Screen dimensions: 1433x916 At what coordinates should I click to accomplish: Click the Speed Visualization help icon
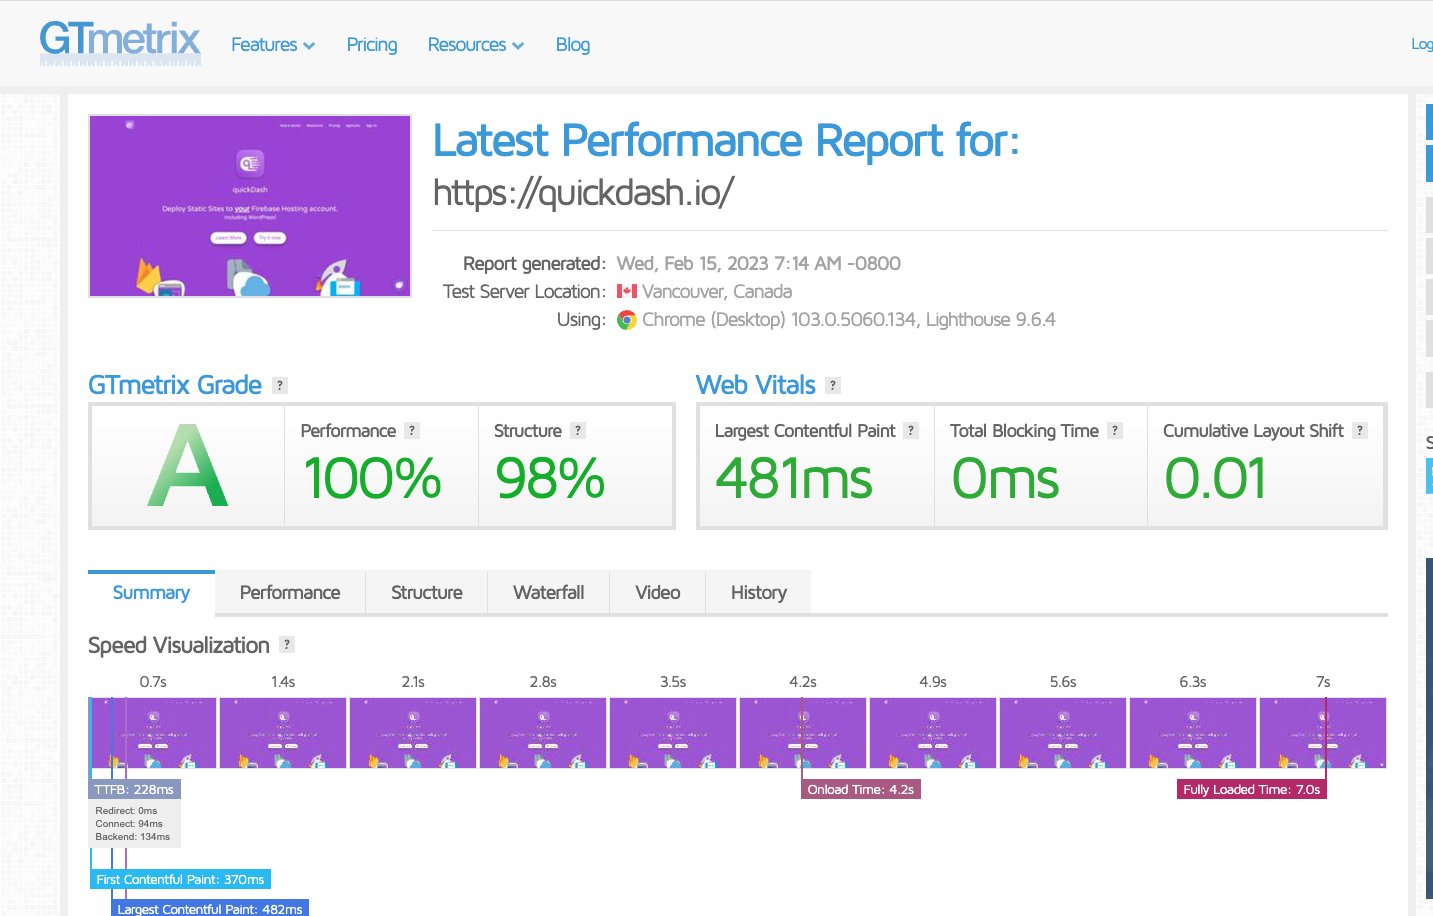pos(287,644)
